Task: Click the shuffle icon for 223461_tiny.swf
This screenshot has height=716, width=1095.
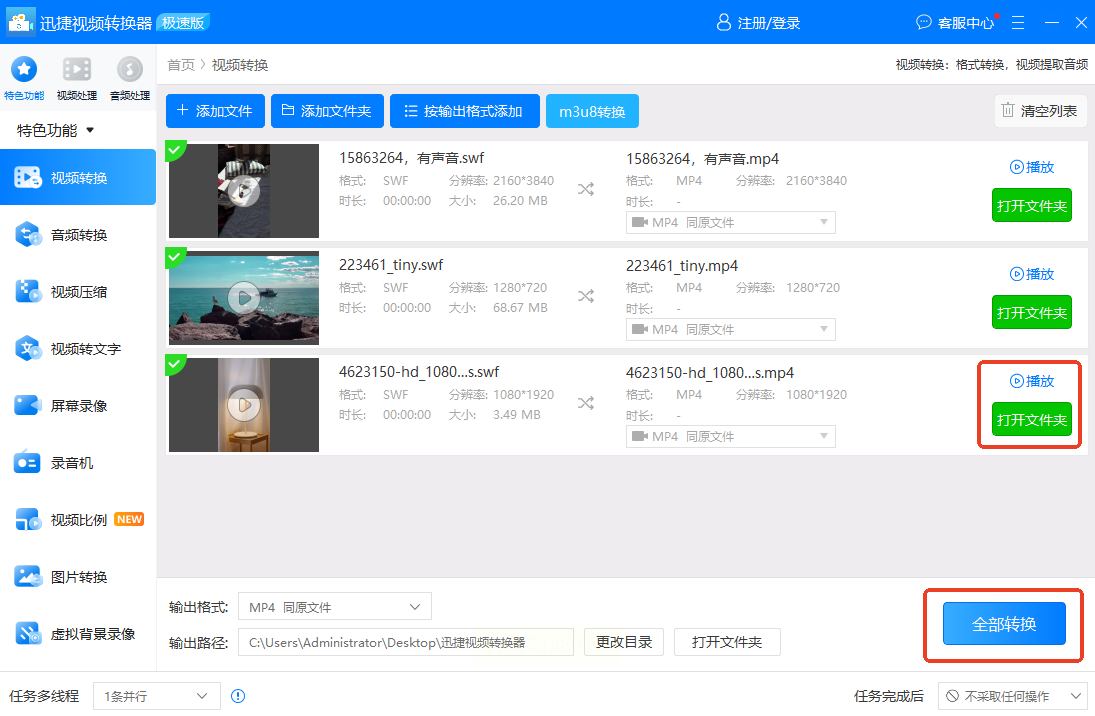Action: coord(585,296)
